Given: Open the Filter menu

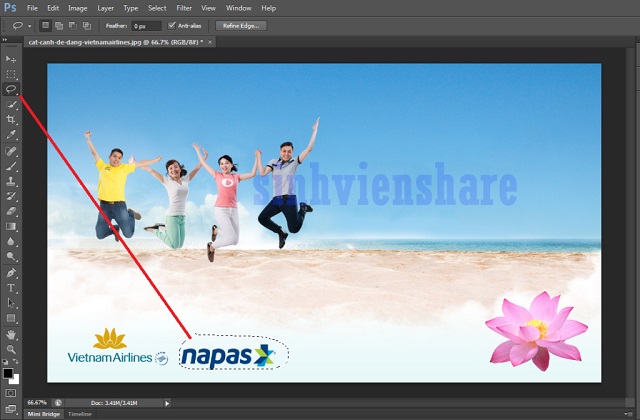Looking at the screenshot, I should click(x=184, y=8).
